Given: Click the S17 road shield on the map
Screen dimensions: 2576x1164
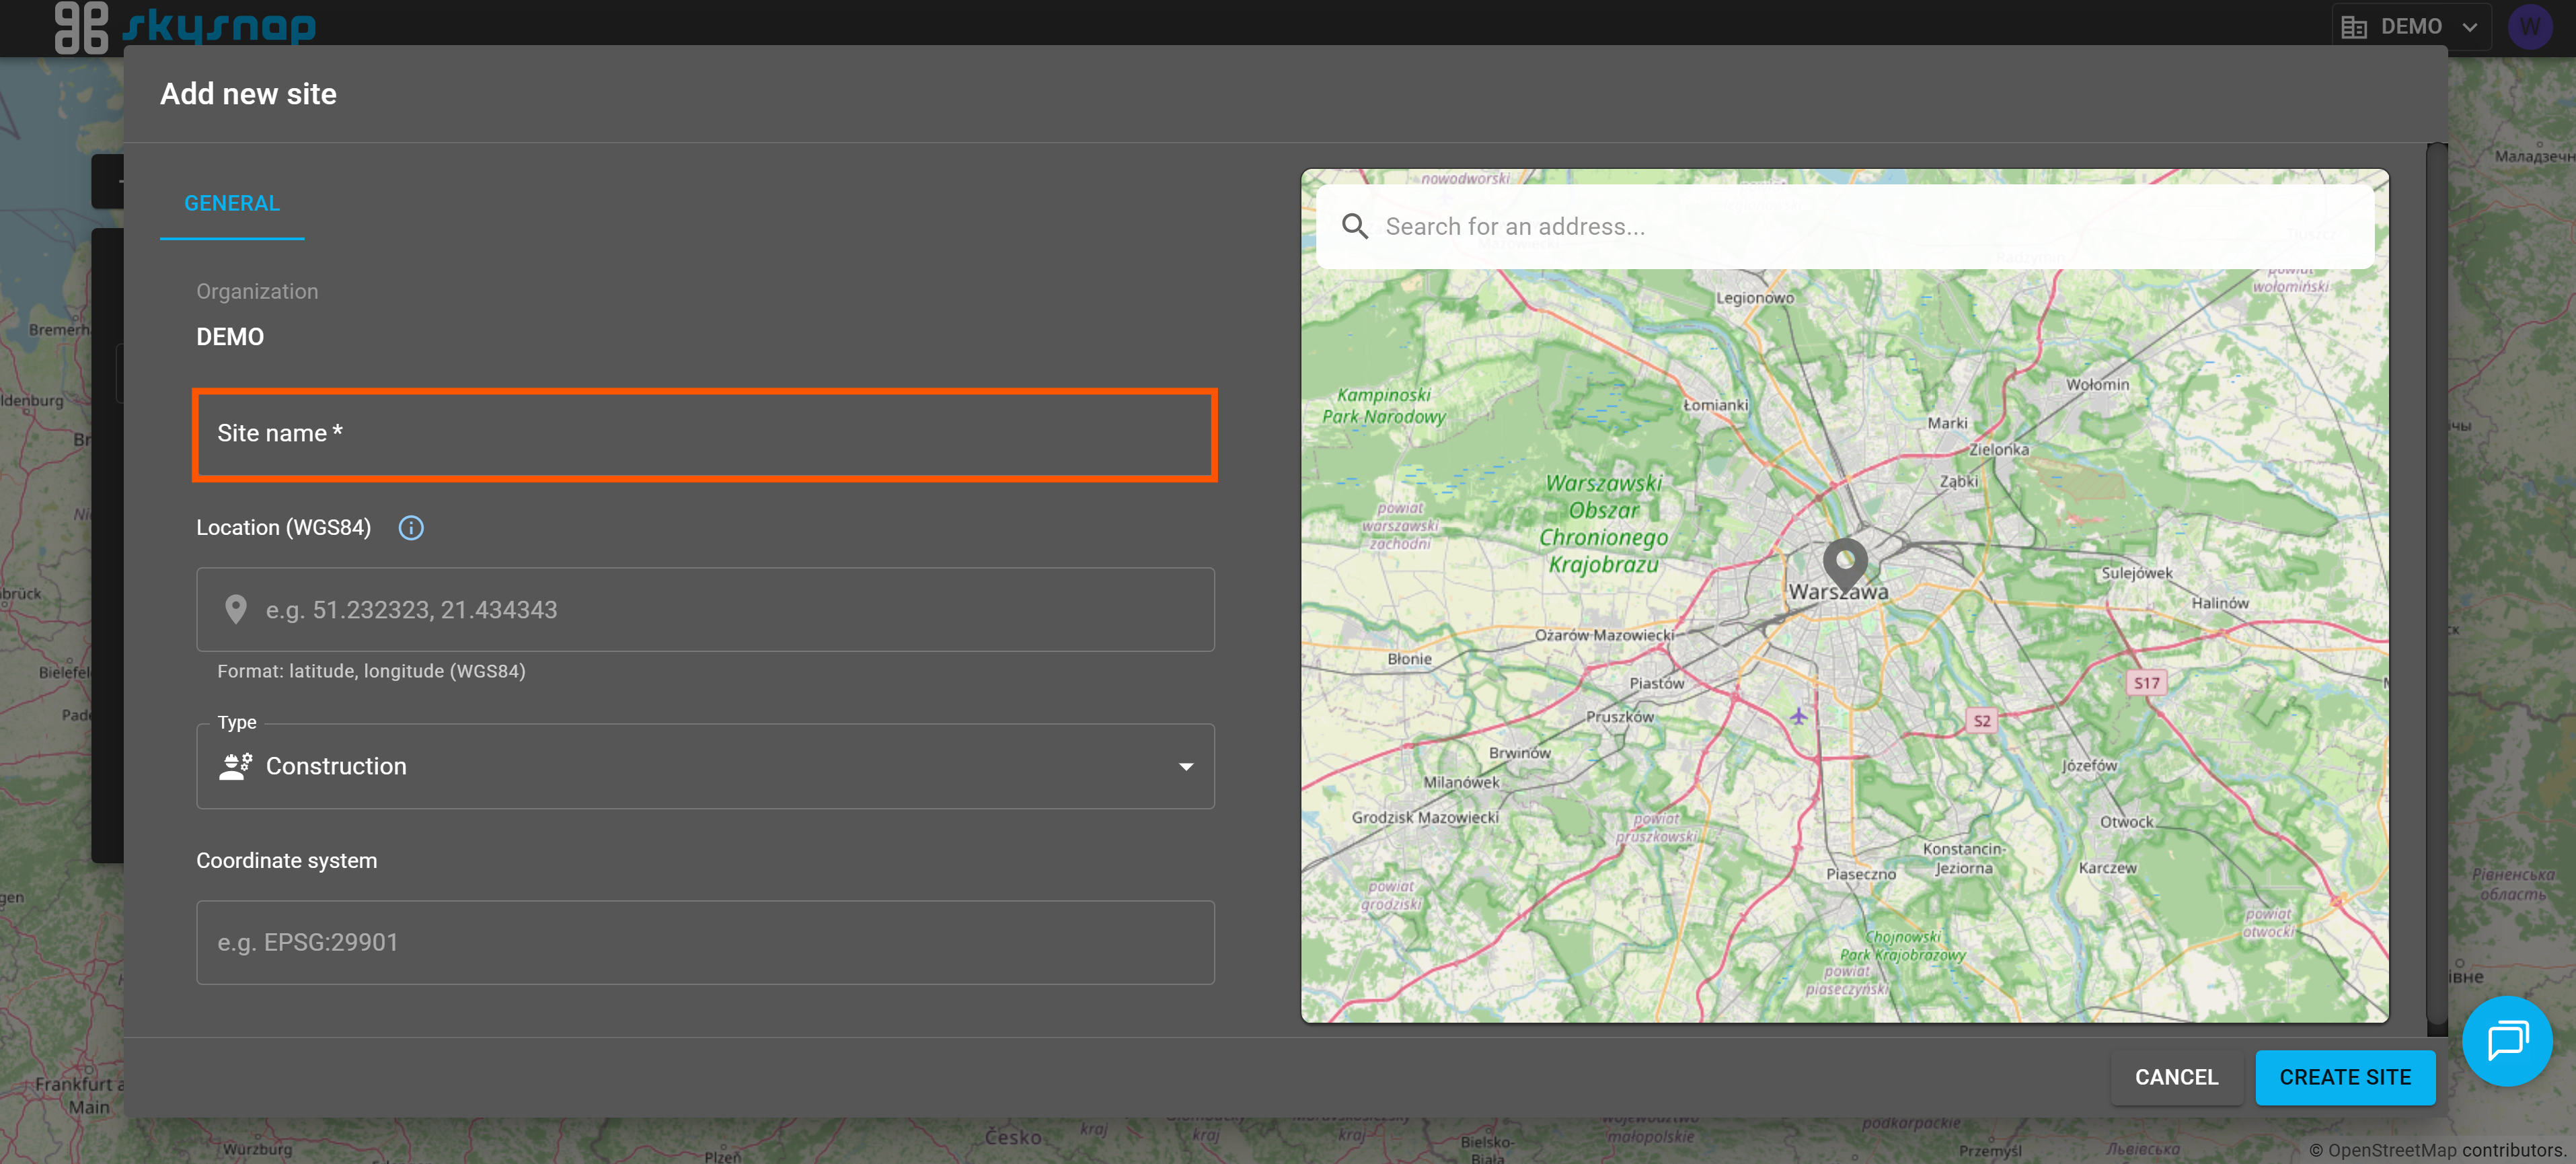Looking at the screenshot, I should pyautogui.click(x=2146, y=684).
